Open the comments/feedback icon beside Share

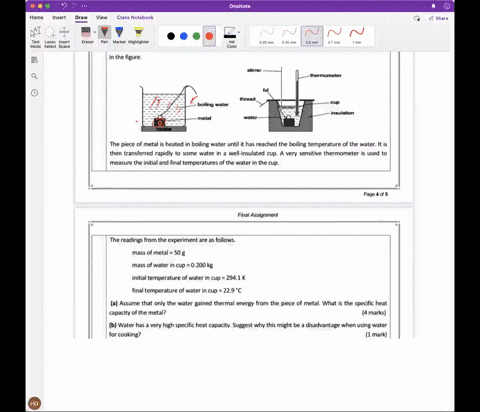pyautogui.click(x=417, y=18)
